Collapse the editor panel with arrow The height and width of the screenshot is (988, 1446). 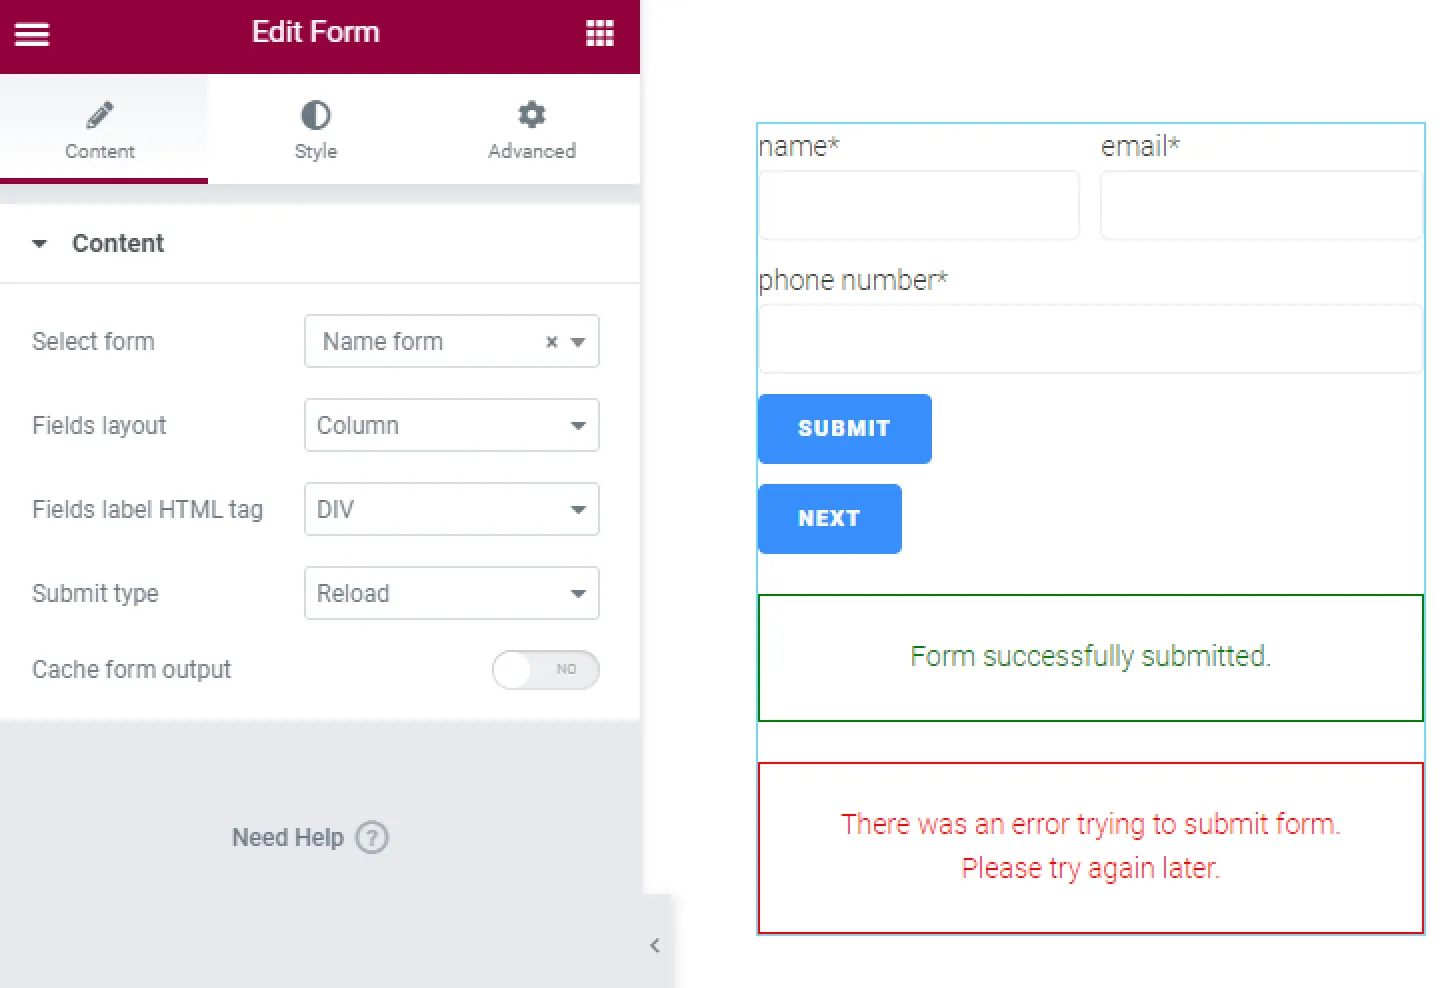[x=655, y=945]
